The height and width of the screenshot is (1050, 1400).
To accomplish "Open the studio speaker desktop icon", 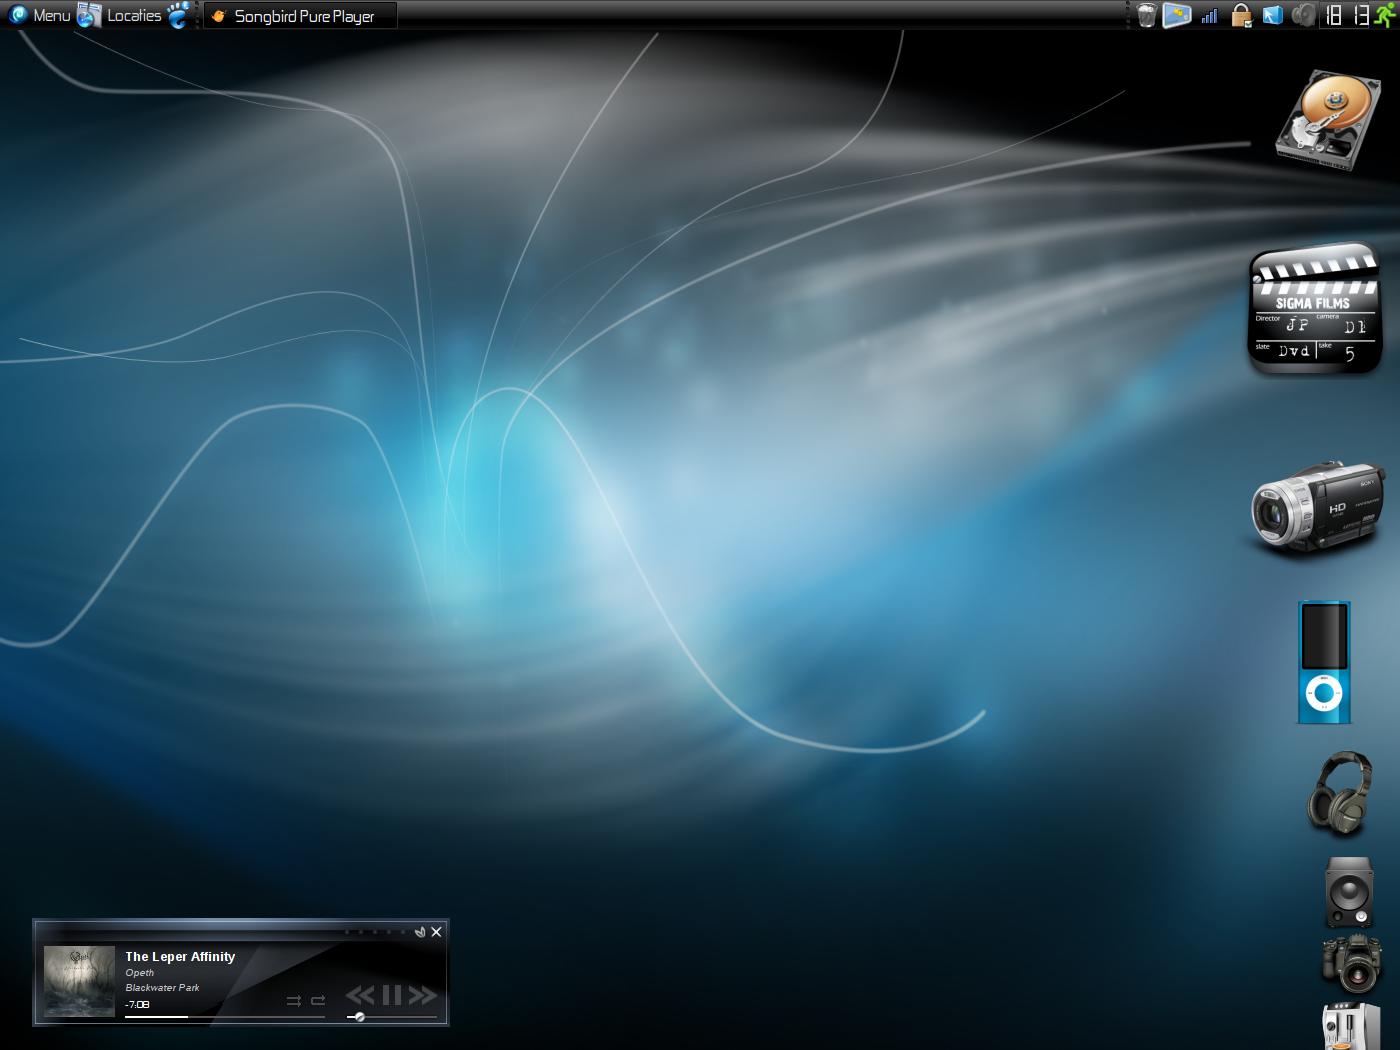I will tap(1349, 891).
